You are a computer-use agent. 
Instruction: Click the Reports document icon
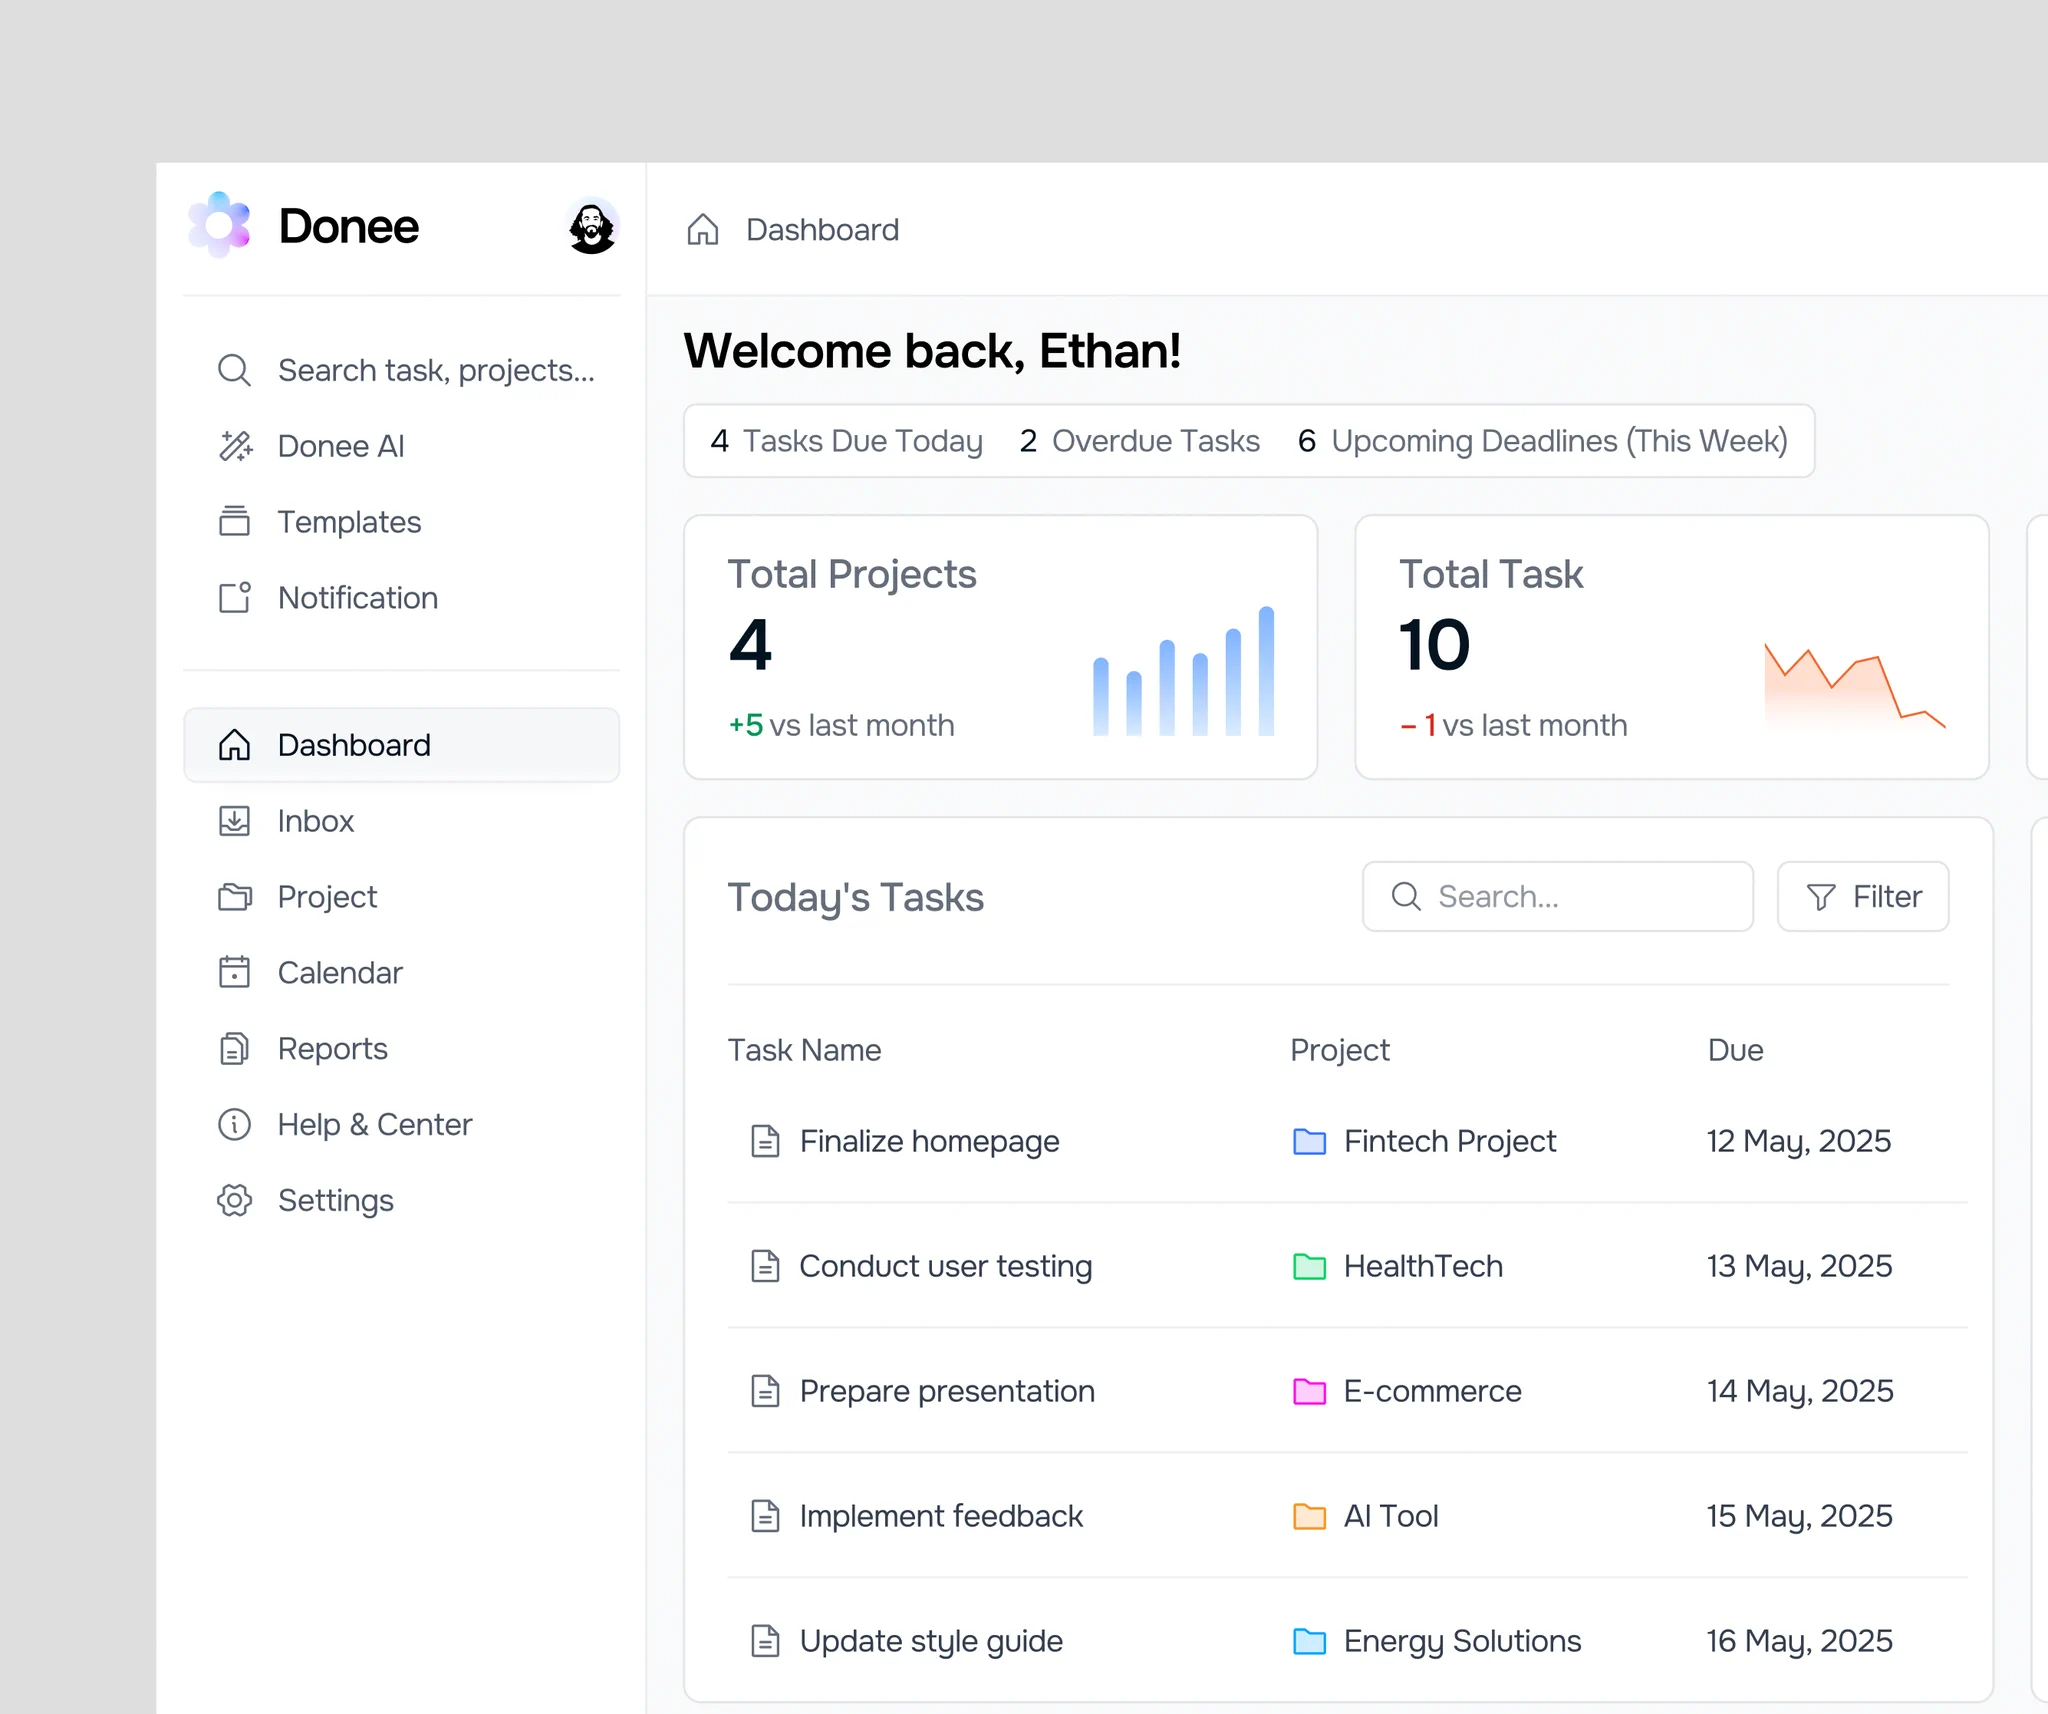pyautogui.click(x=234, y=1048)
